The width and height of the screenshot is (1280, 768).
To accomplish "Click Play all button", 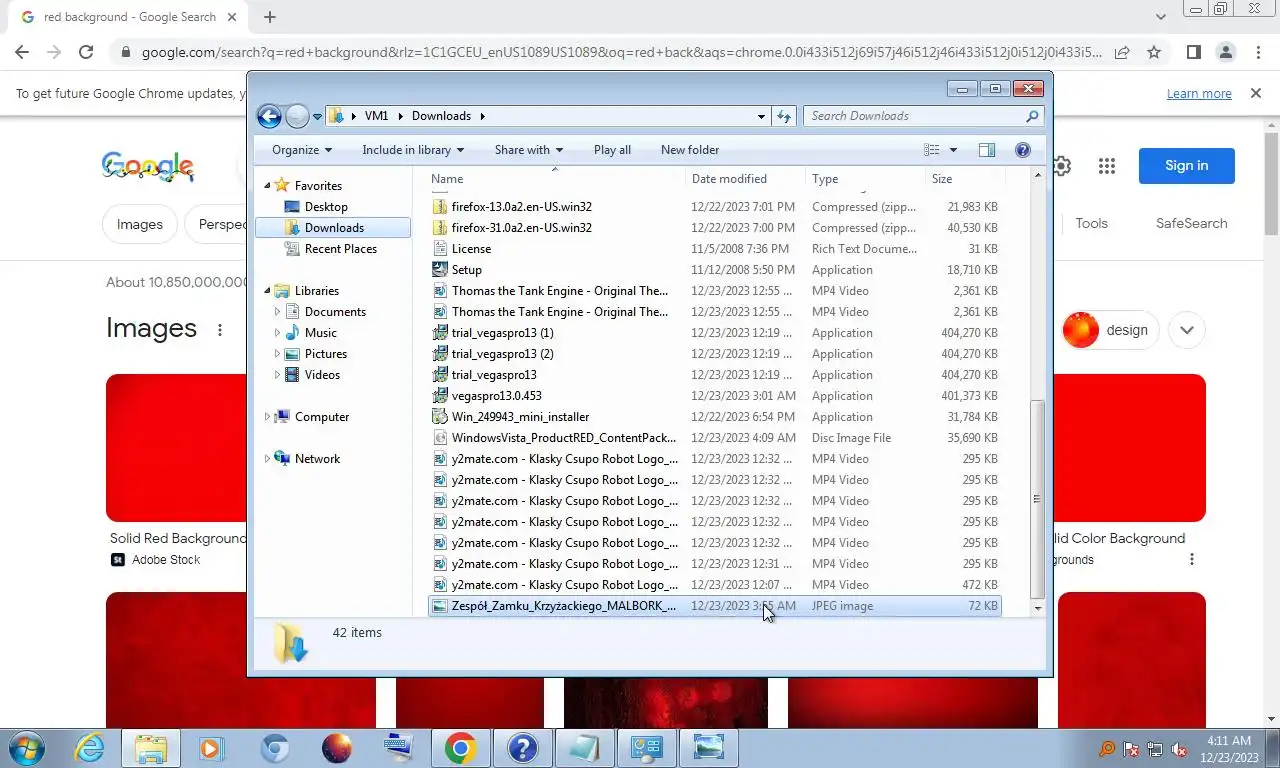I will (612, 150).
